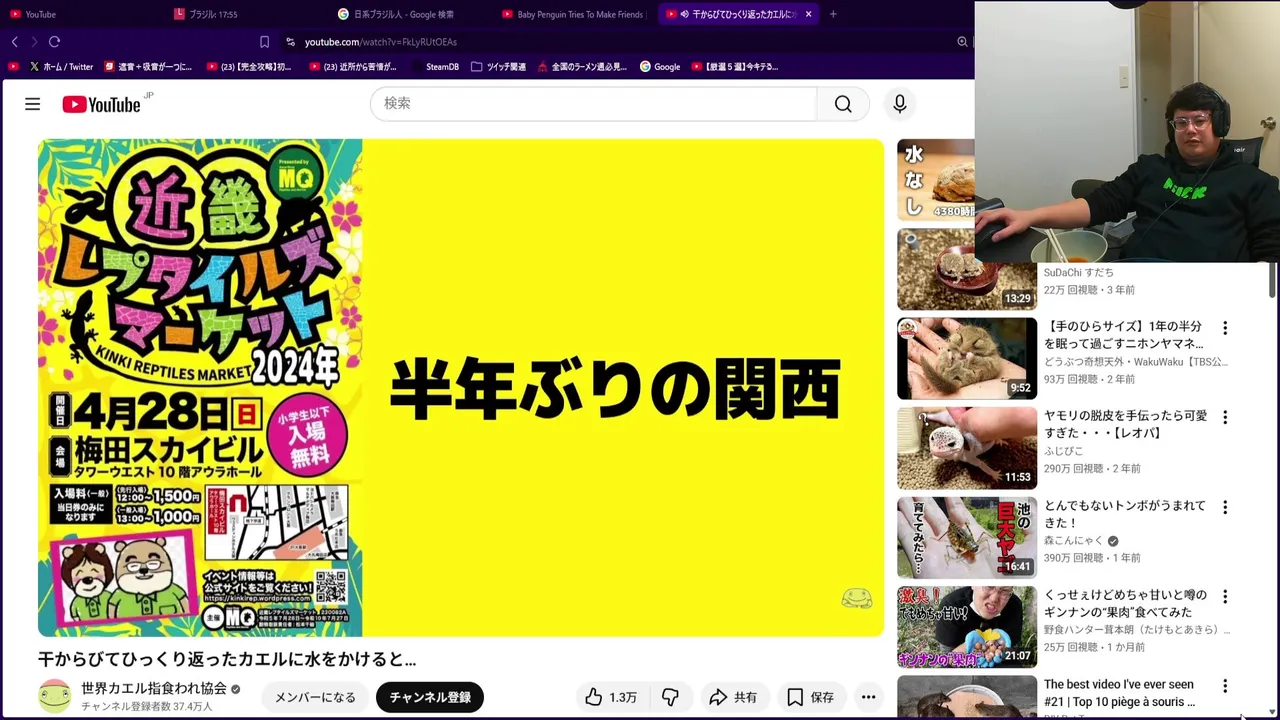Click video title 干からびてひっくり返ったカエル

(x=227, y=659)
